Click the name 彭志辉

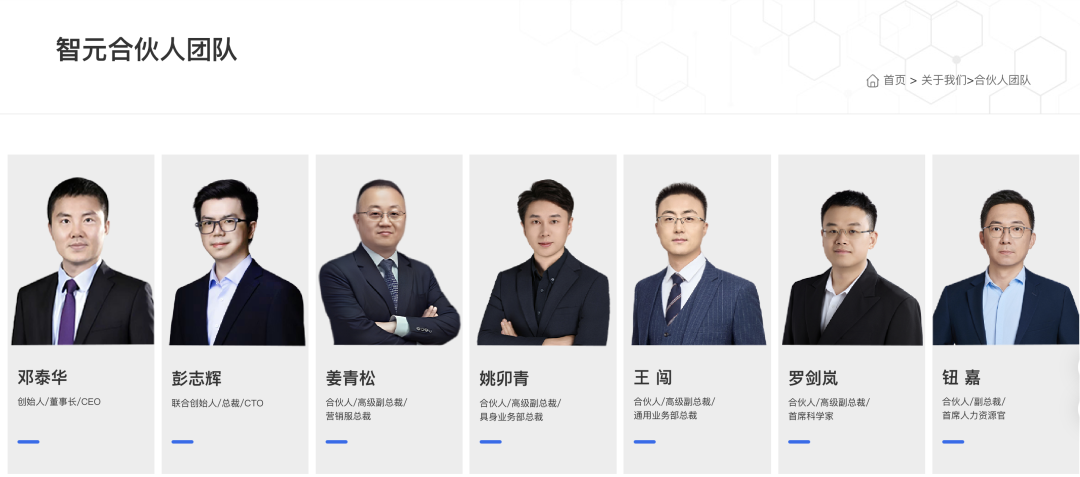(196, 379)
